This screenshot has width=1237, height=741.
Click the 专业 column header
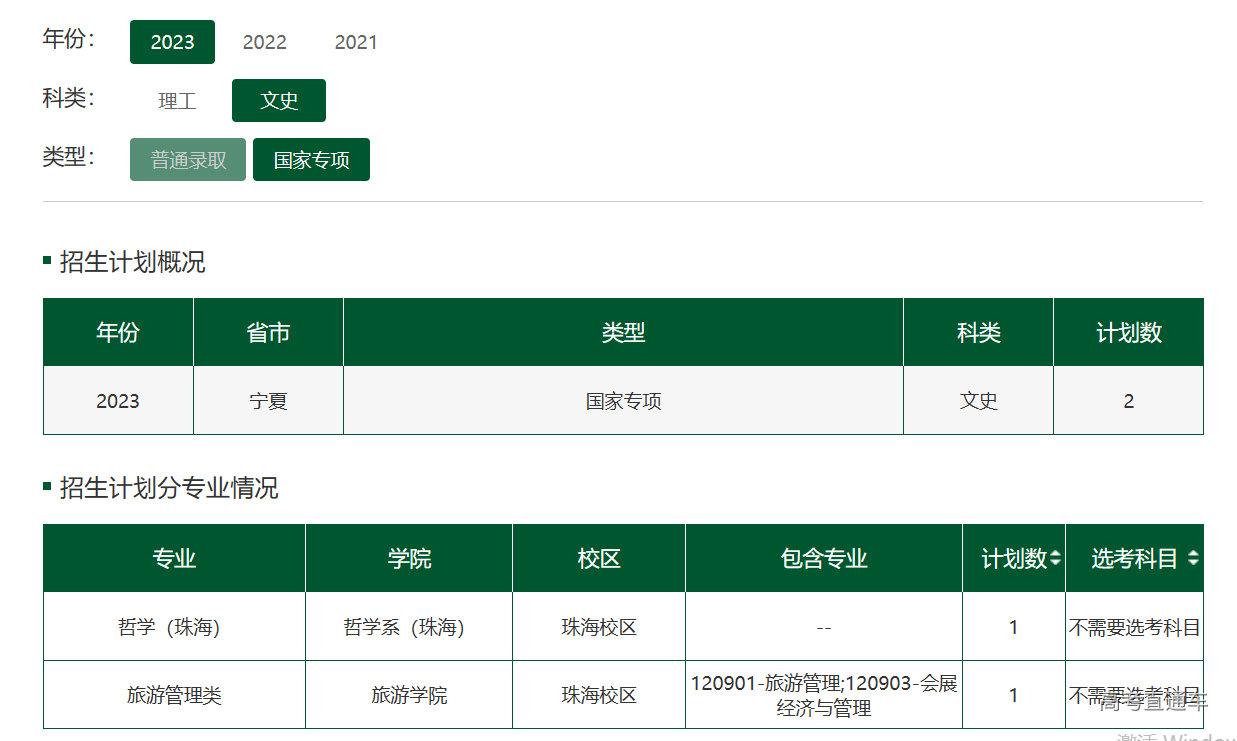pyautogui.click(x=174, y=558)
